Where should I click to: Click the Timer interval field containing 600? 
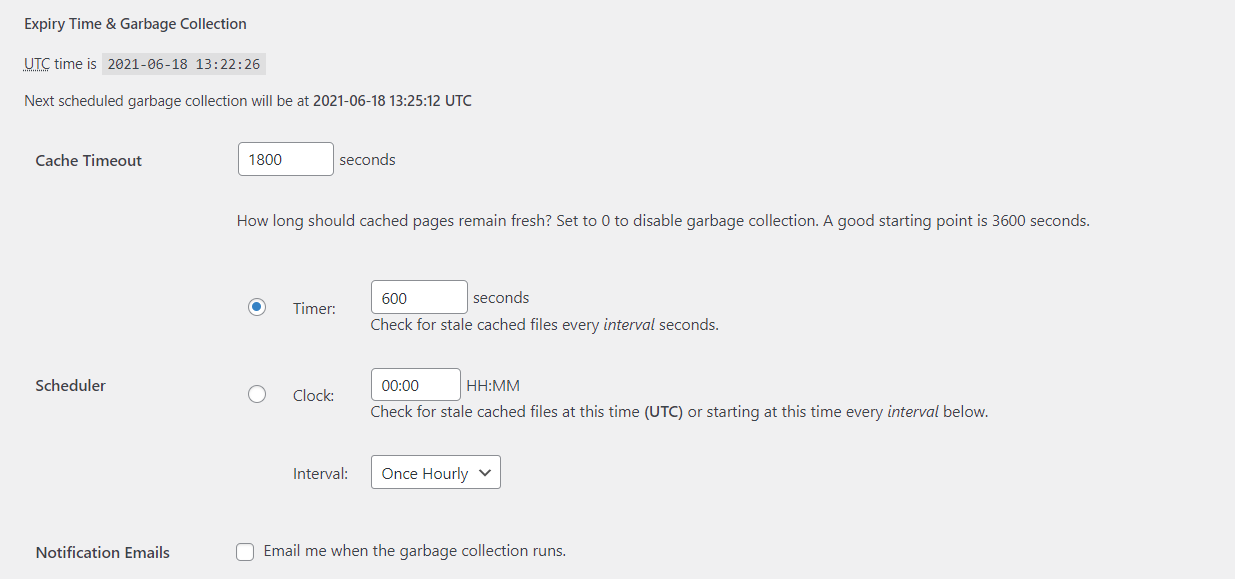(418, 296)
